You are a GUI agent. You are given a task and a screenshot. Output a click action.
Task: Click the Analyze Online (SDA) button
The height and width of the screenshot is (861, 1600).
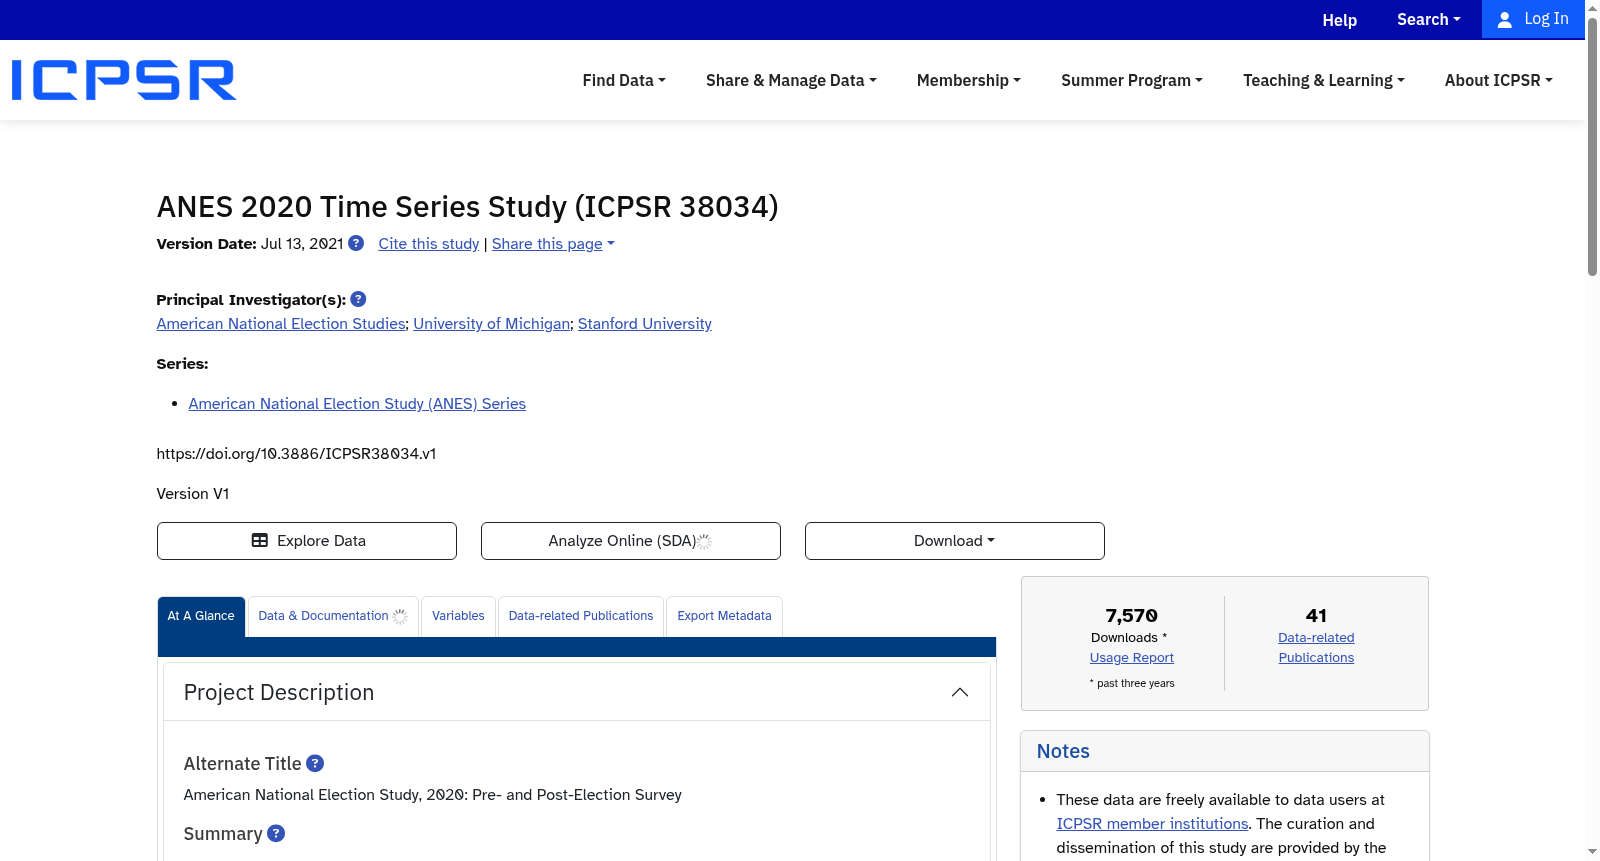pyautogui.click(x=631, y=541)
